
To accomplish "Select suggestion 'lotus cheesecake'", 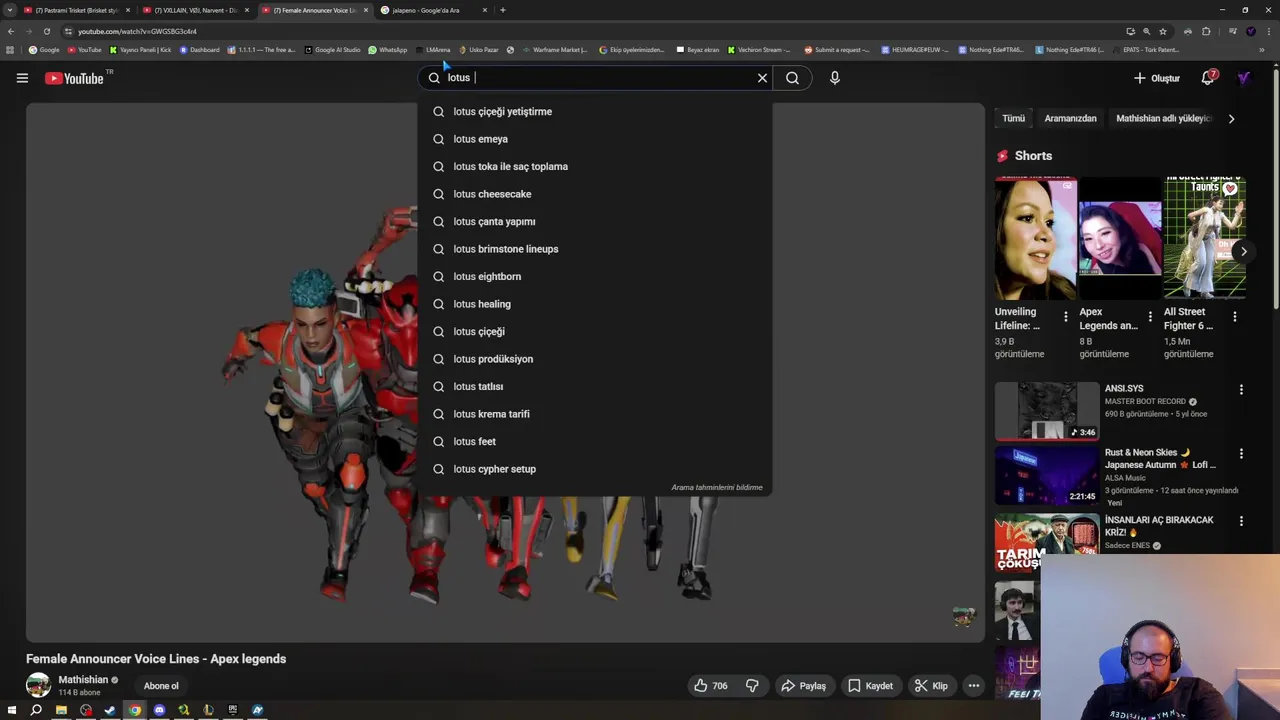I will 595,194.
